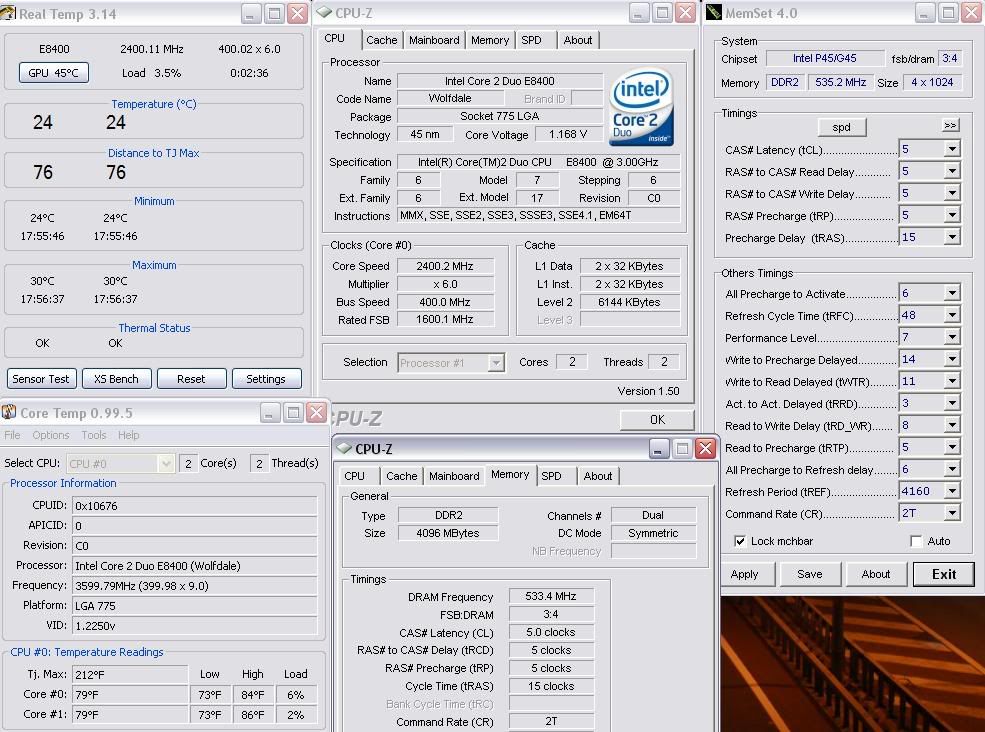Start the XS Bench benchmark

(x=116, y=379)
